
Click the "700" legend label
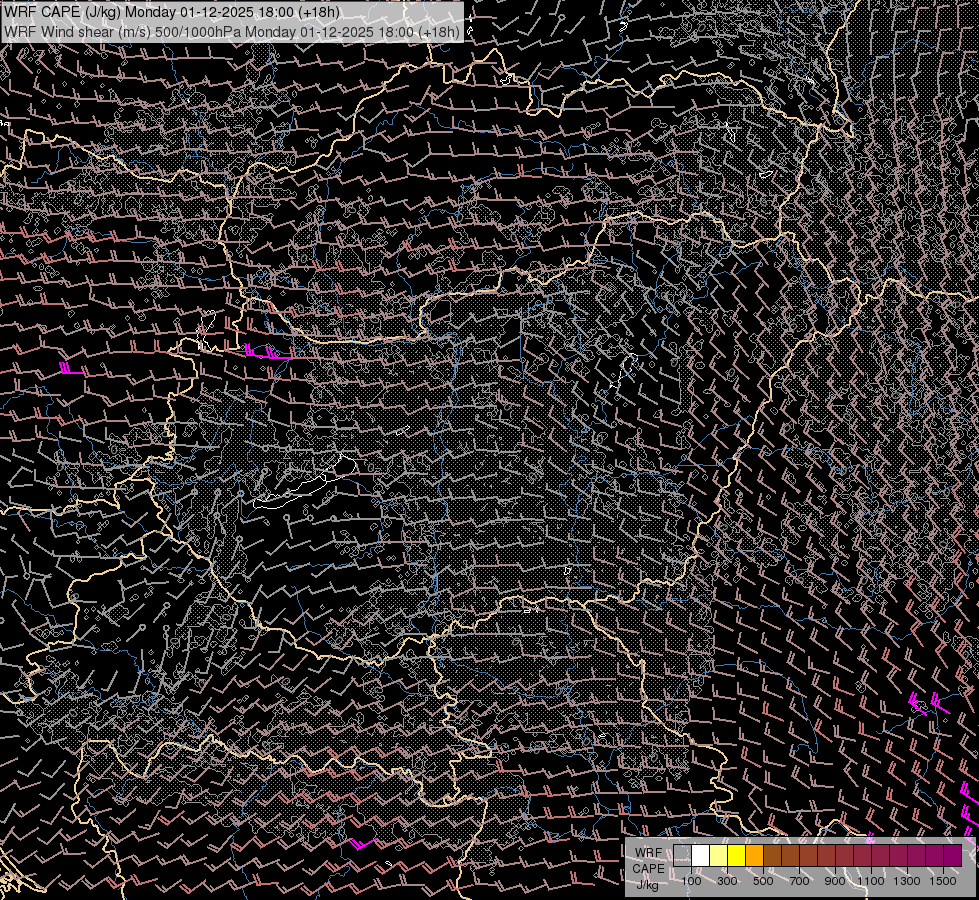click(799, 881)
